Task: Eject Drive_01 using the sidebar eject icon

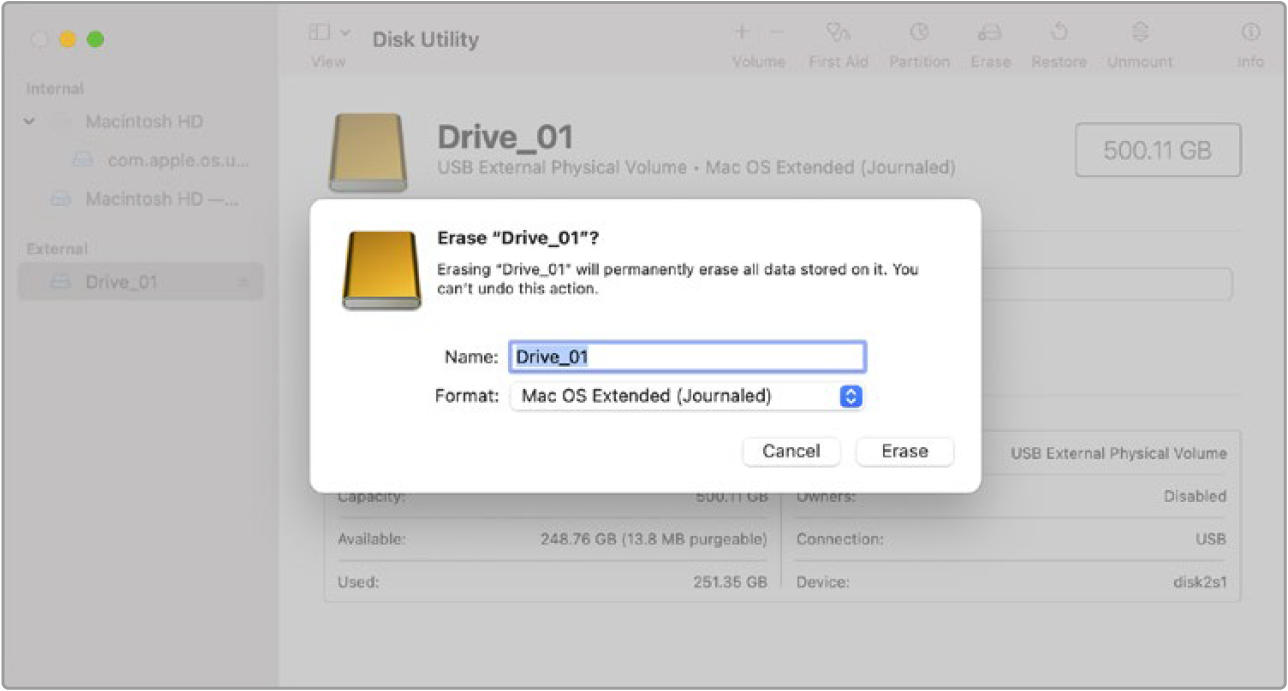Action: [x=243, y=282]
